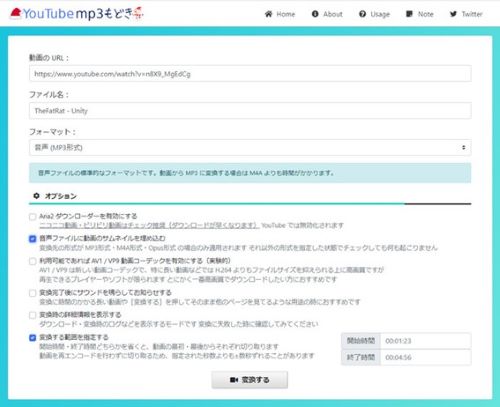500x407 pixels.
Task: Click the フォーマット label
Action: [52, 132]
